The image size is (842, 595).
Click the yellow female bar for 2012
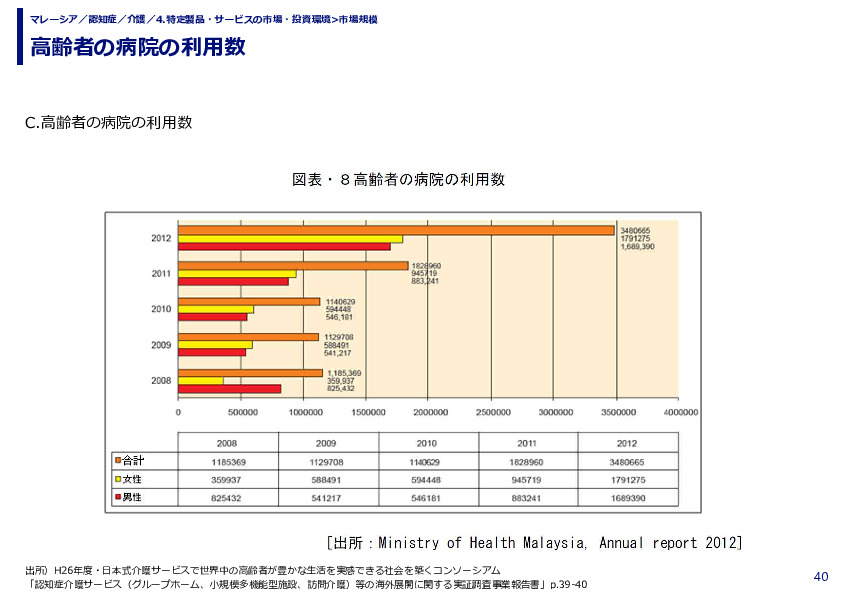pos(291,239)
